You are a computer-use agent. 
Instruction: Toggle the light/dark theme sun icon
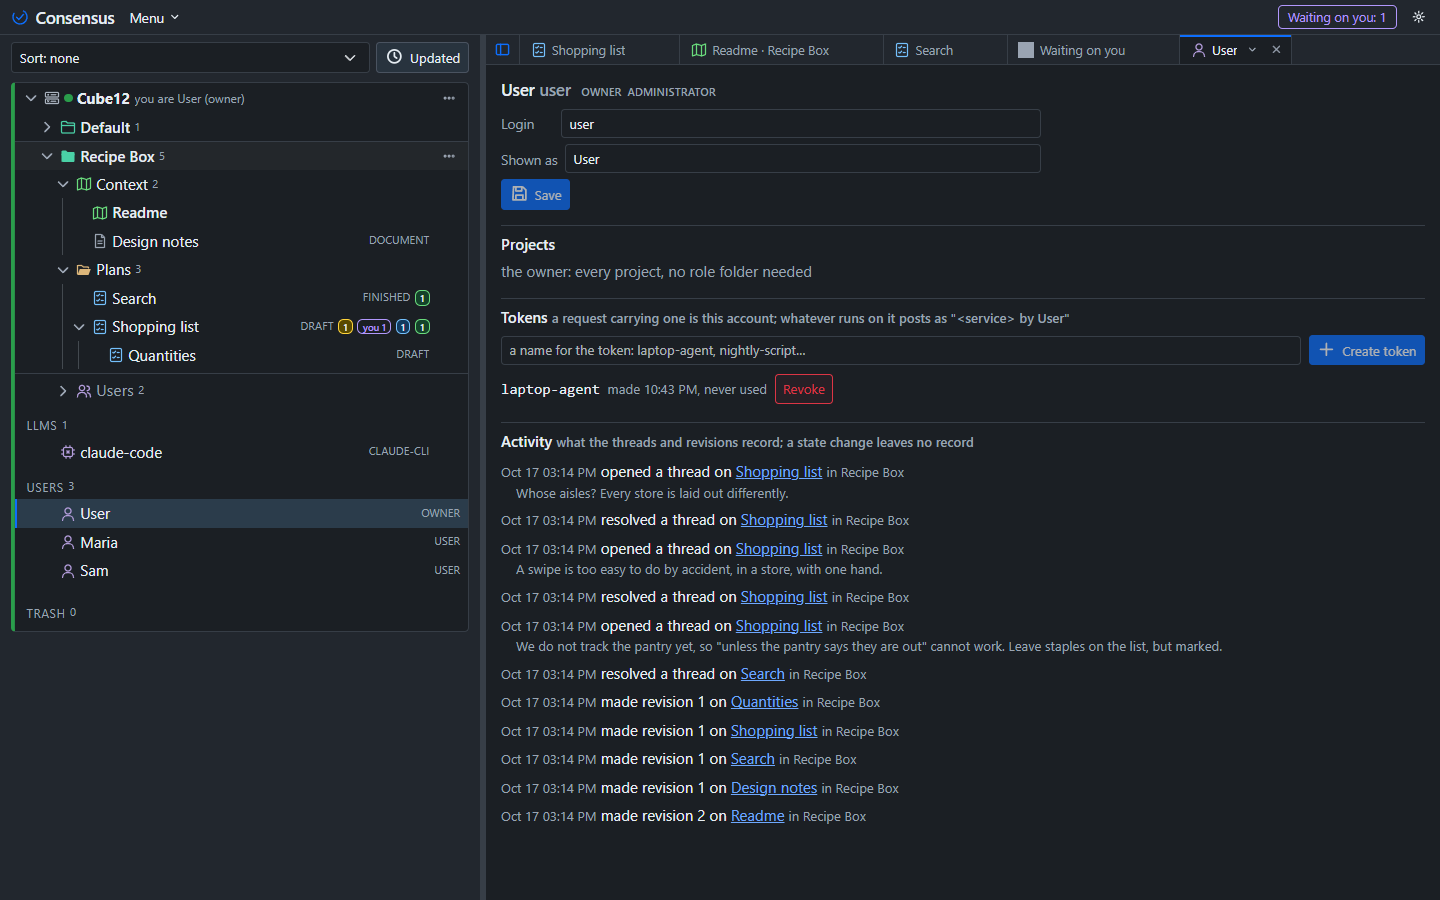(x=1418, y=17)
